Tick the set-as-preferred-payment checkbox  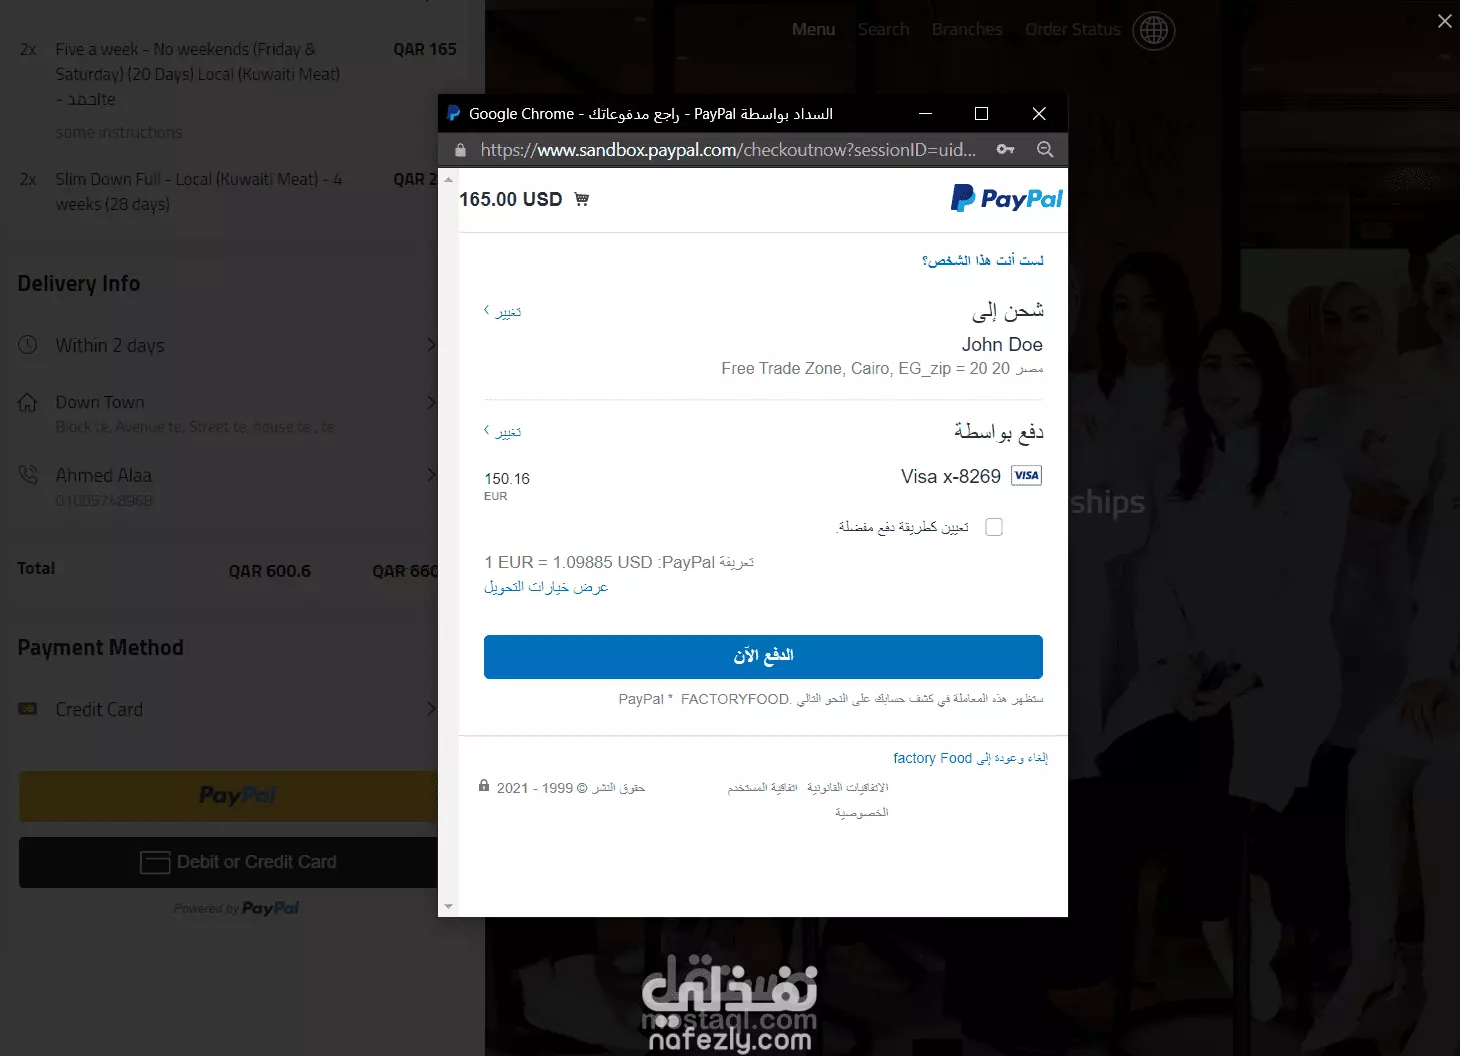[994, 527]
